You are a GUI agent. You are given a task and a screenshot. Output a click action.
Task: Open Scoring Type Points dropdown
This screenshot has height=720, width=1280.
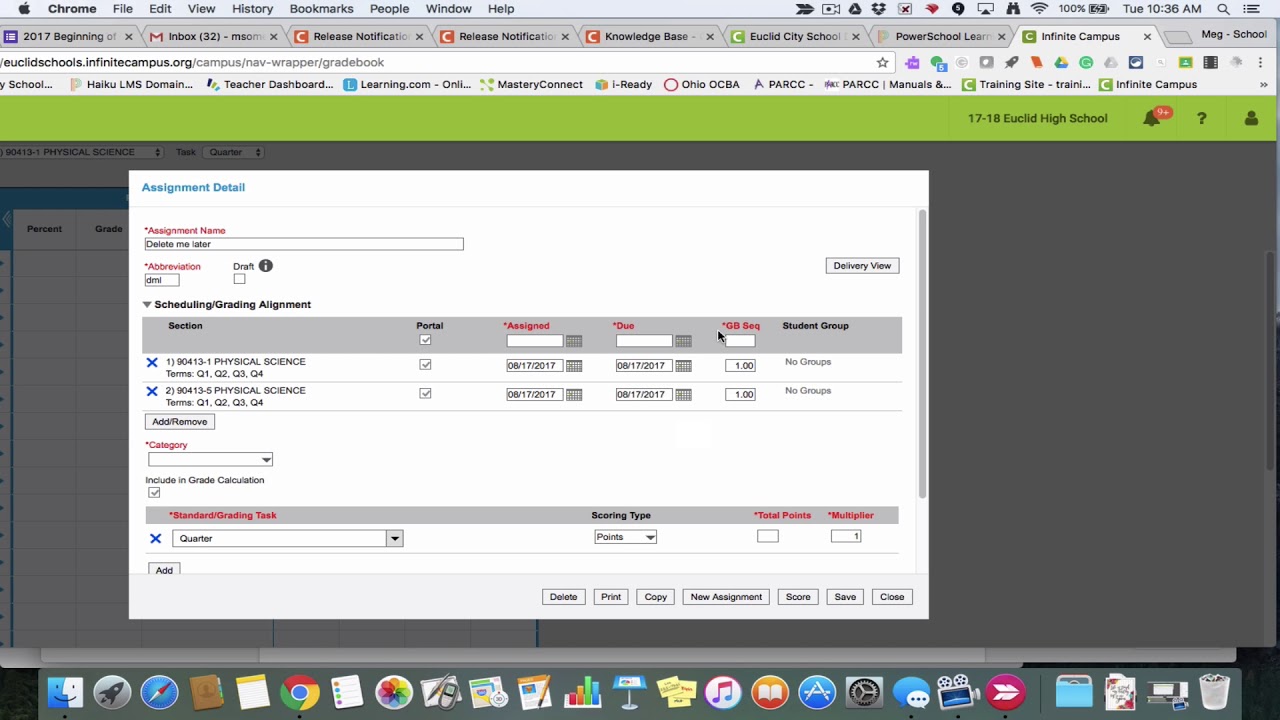pos(626,537)
